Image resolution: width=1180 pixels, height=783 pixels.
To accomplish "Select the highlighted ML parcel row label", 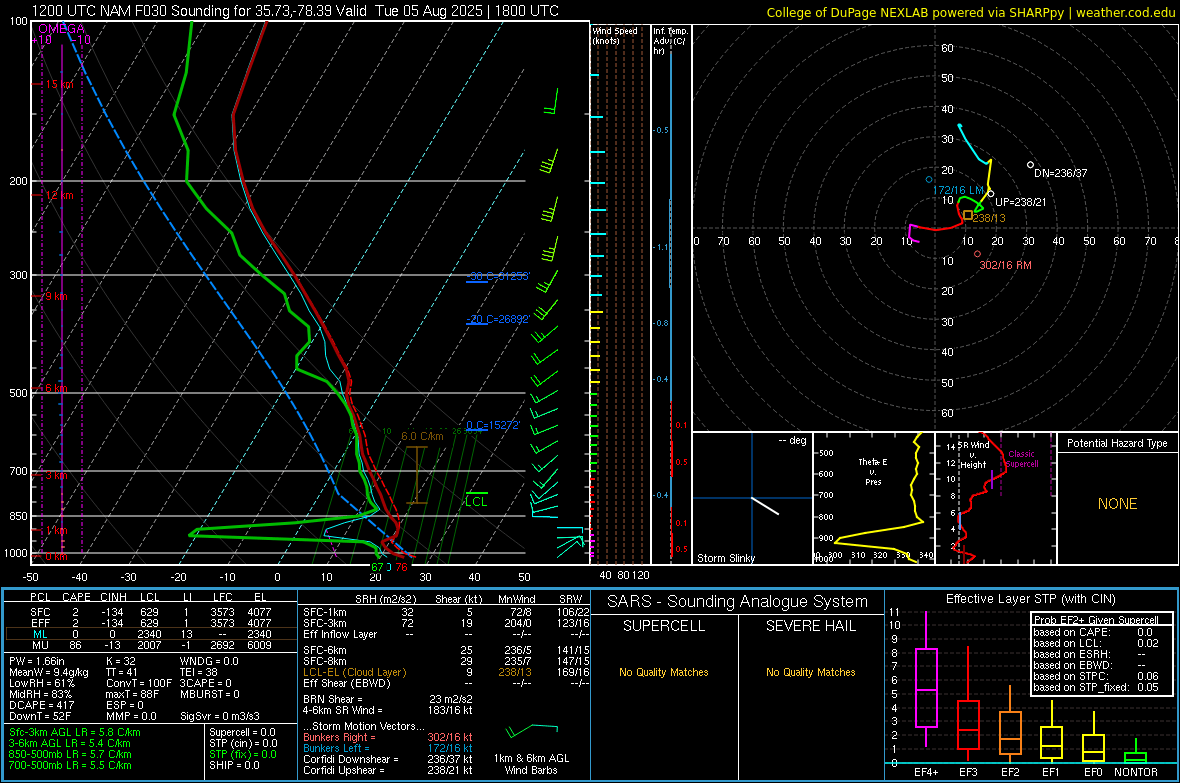I will pyautogui.click(x=40, y=635).
